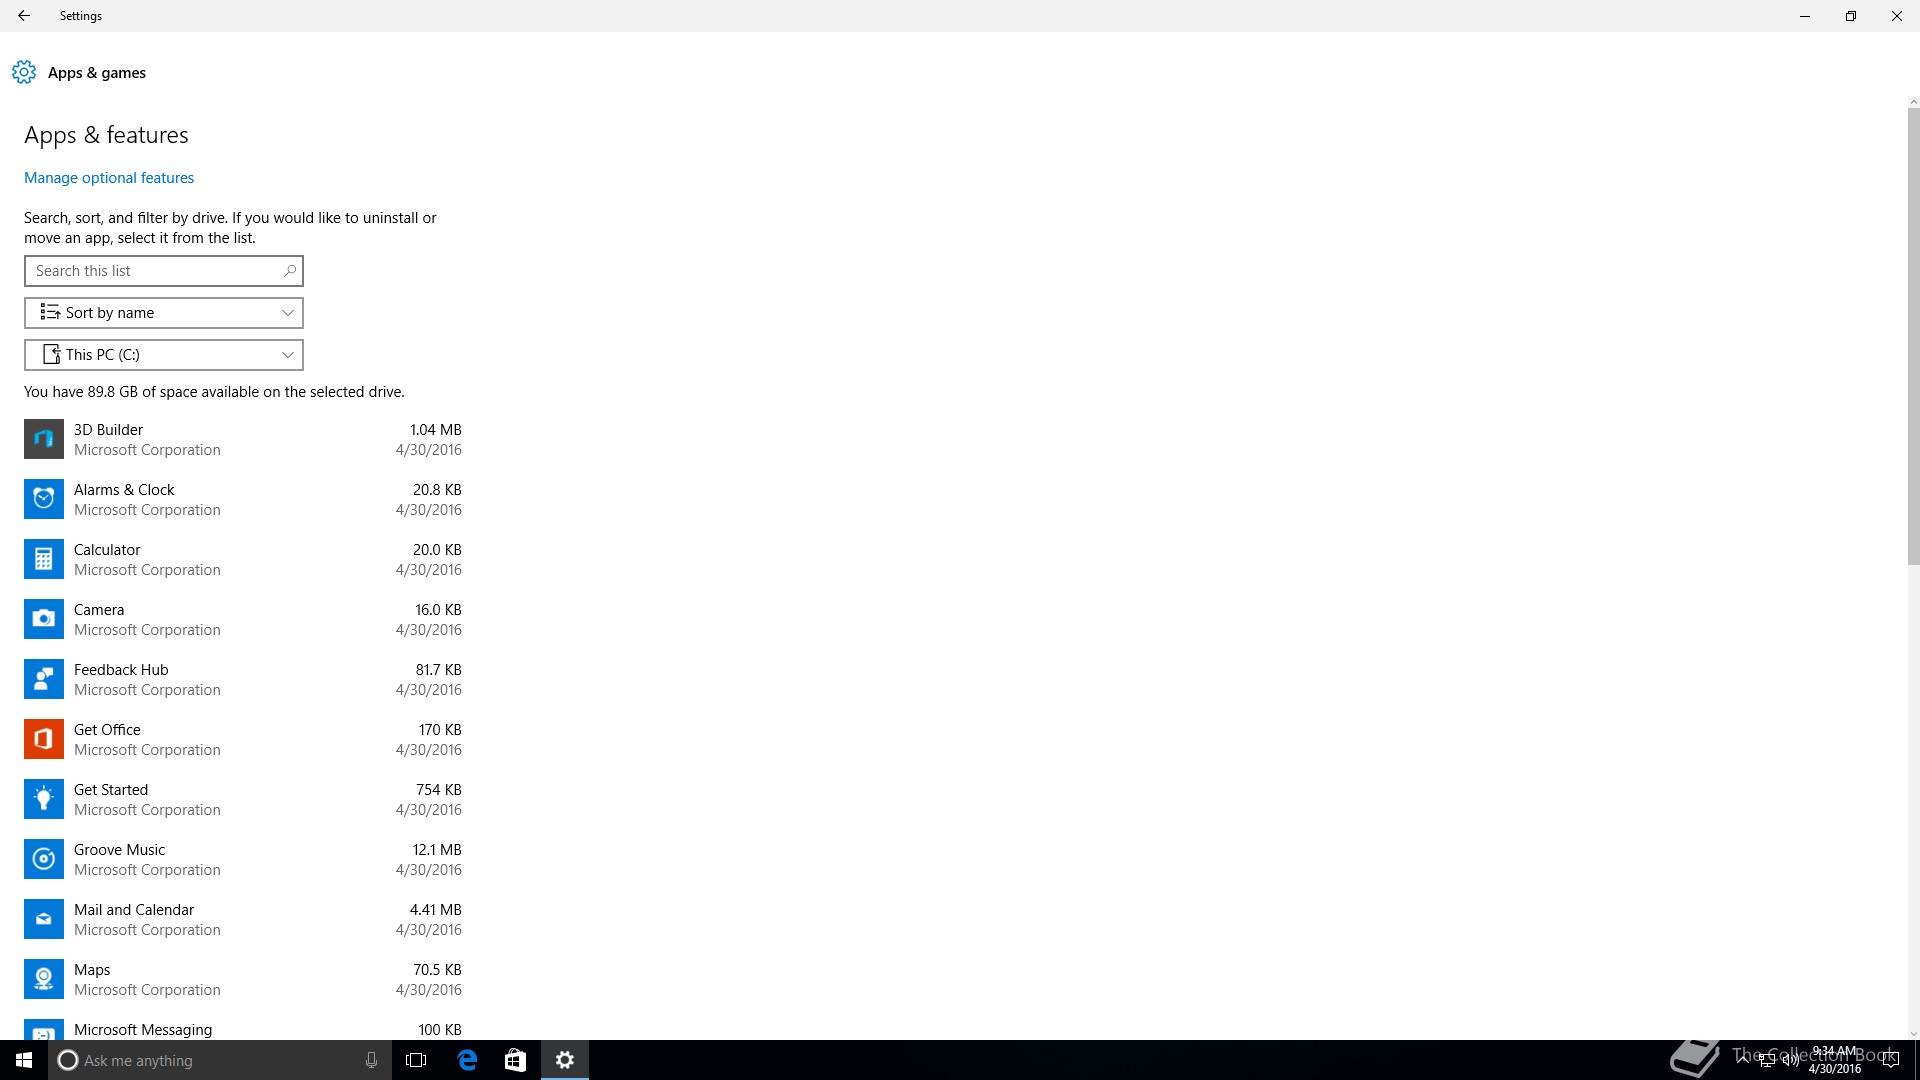Click the 20.8 KB size value
The image size is (1920, 1080).
pos(437,490)
